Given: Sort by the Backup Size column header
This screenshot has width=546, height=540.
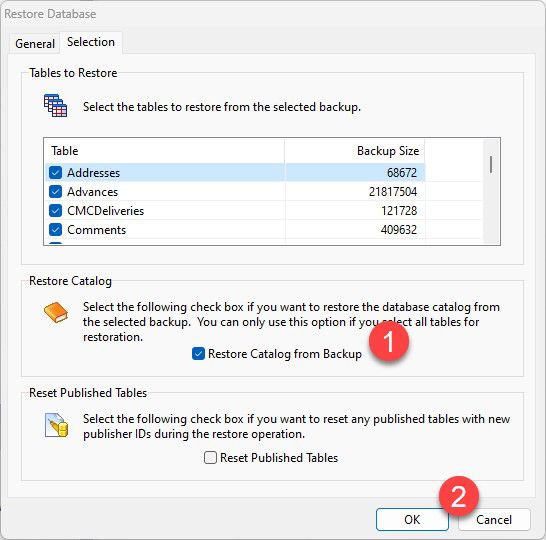Looking at the screenshot, I should [x=355, y=151].
